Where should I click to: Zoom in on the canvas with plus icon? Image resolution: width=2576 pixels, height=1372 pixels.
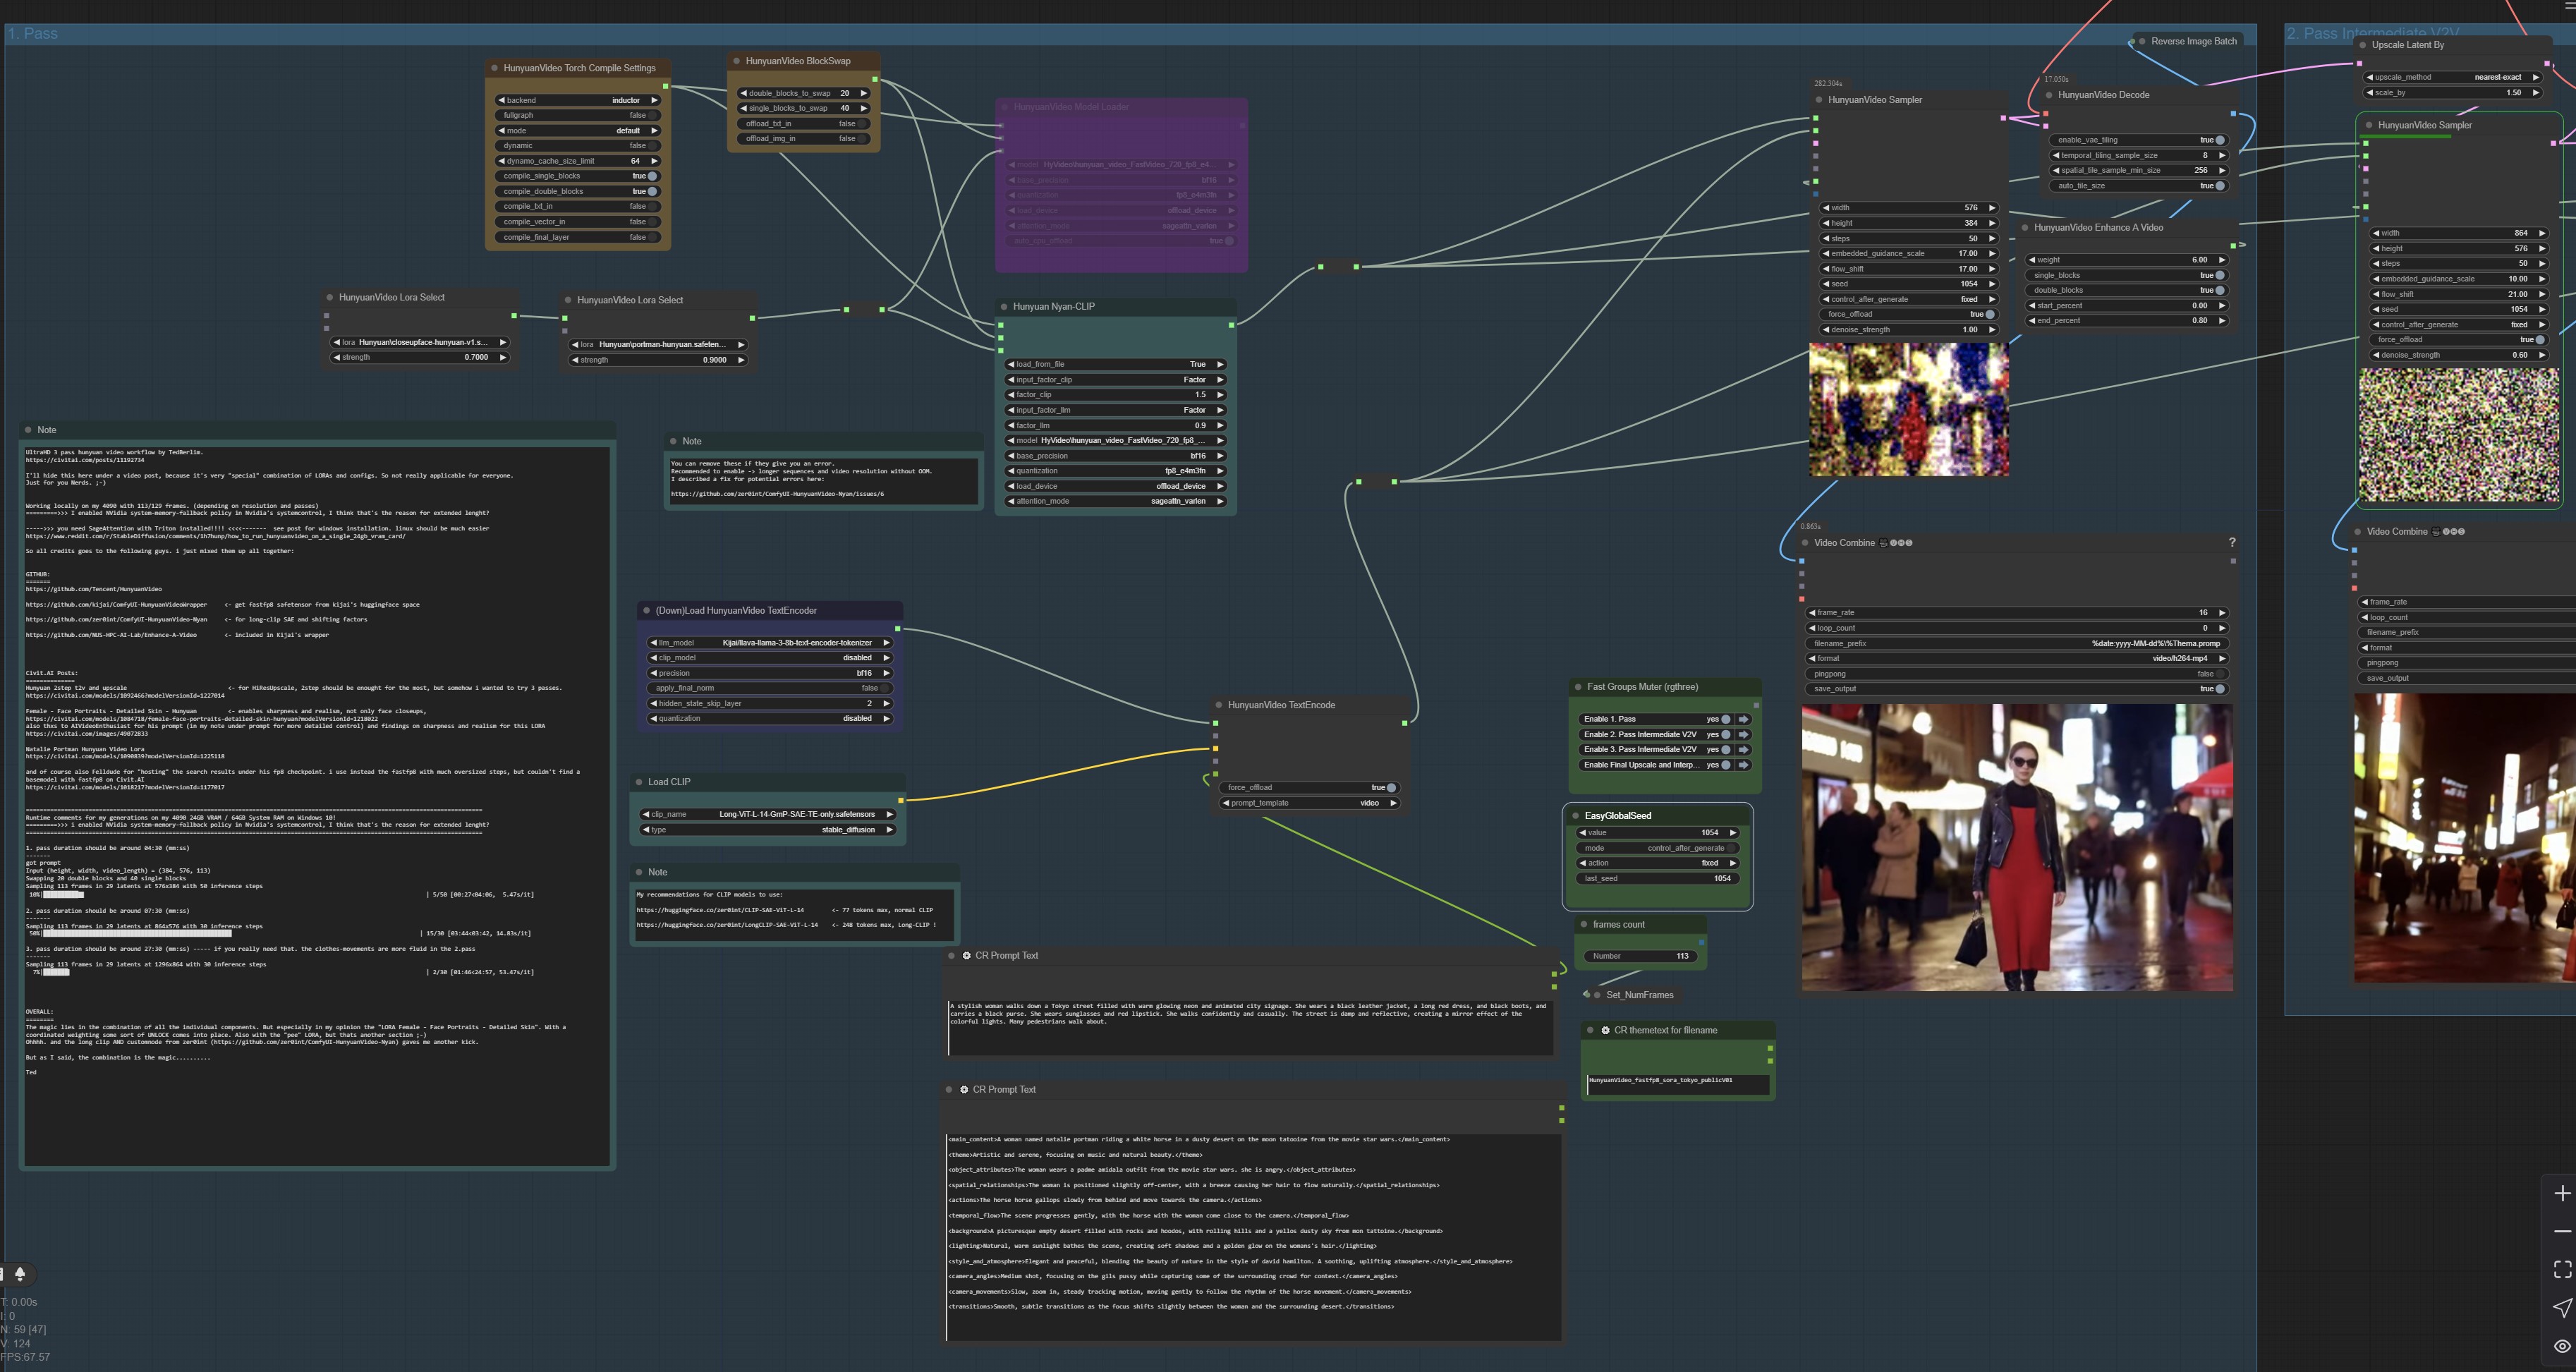click(x=2561, y=1193)
